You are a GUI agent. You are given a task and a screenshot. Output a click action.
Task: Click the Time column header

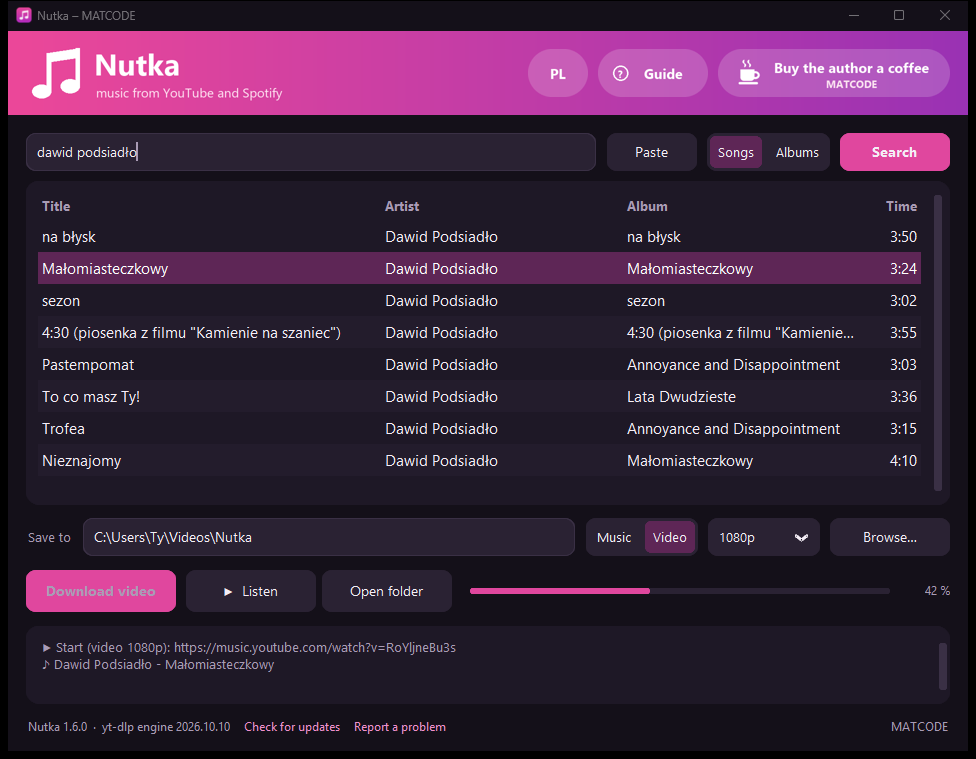pos(901,206)
